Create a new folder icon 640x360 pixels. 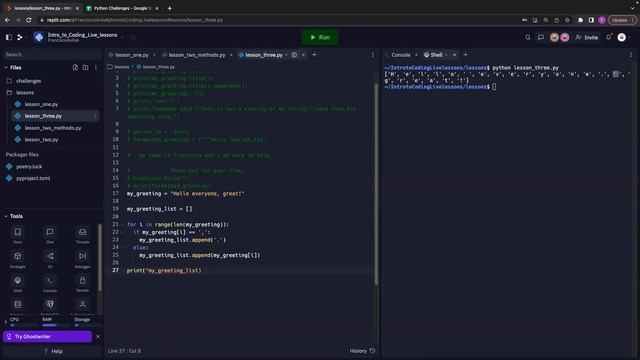pos(85,67)
